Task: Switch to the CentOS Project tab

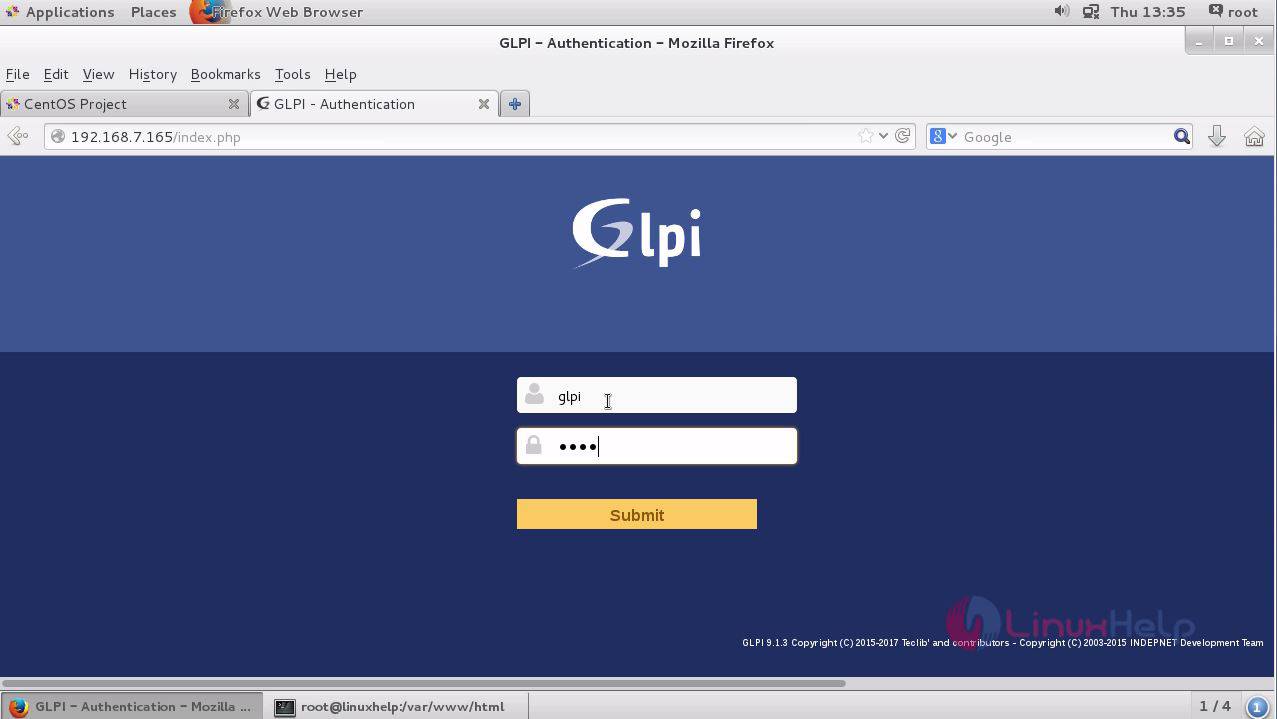Action: point(123,104)
